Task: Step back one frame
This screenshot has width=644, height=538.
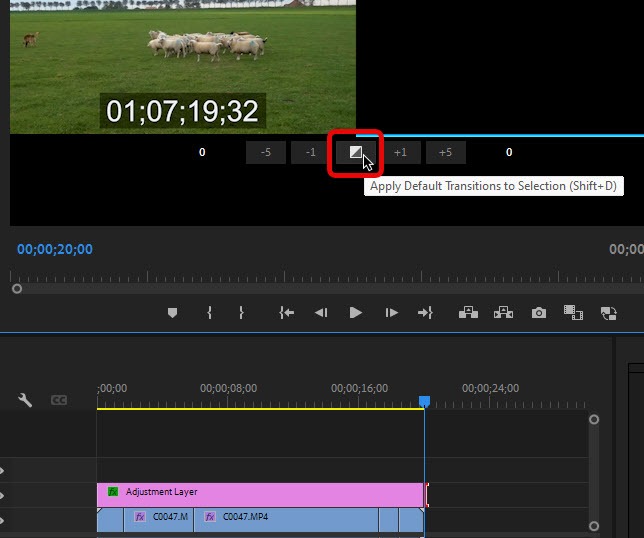Action: tap(321, 313)
